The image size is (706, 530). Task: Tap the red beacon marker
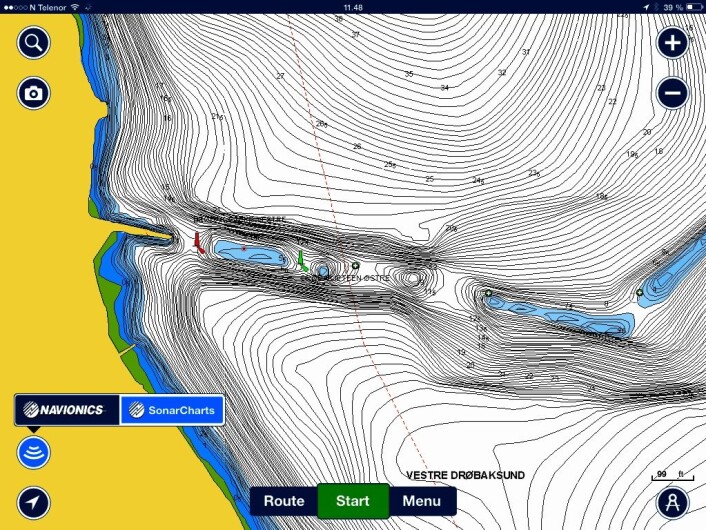coord(198,243)
